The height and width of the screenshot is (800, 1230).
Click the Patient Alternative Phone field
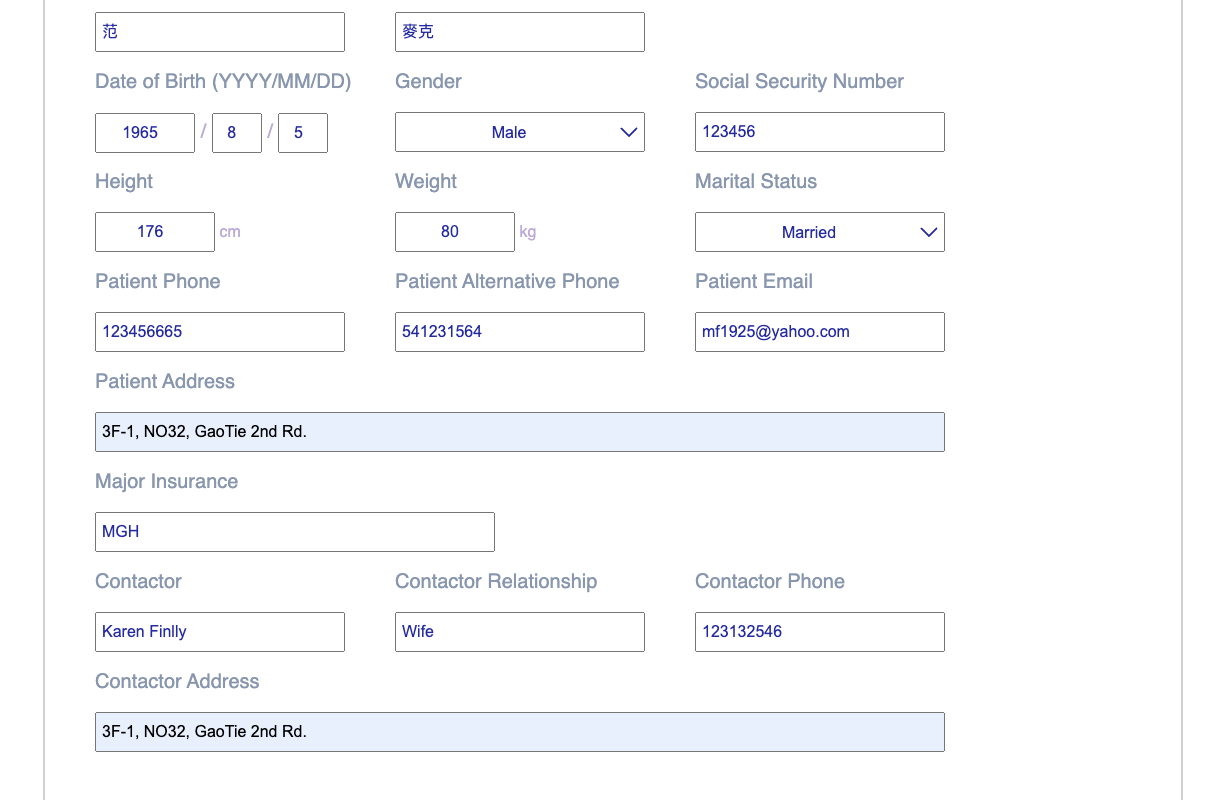520,332
